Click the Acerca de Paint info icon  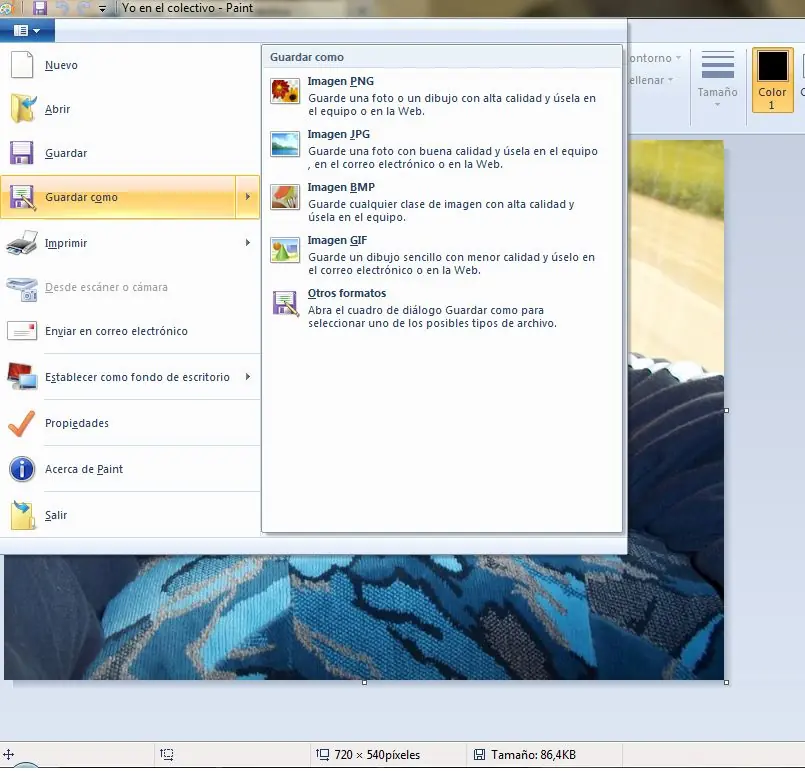coord(22,469)
